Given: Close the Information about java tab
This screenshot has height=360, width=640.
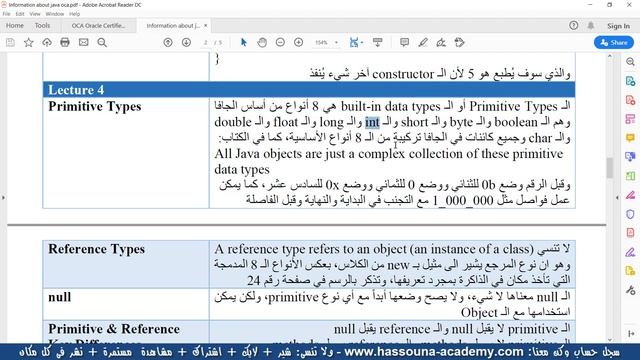Looking at the screenshot, I should pos(205,25).
